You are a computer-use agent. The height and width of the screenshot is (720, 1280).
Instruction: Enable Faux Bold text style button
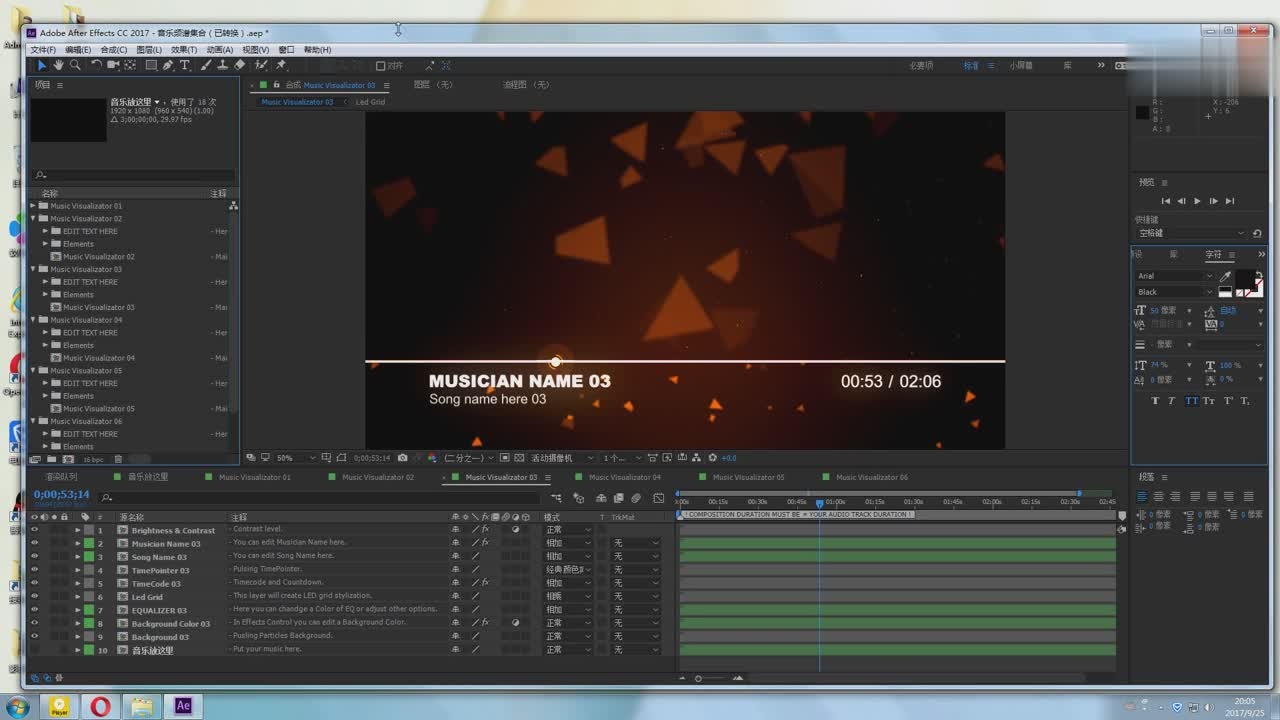1155,401
